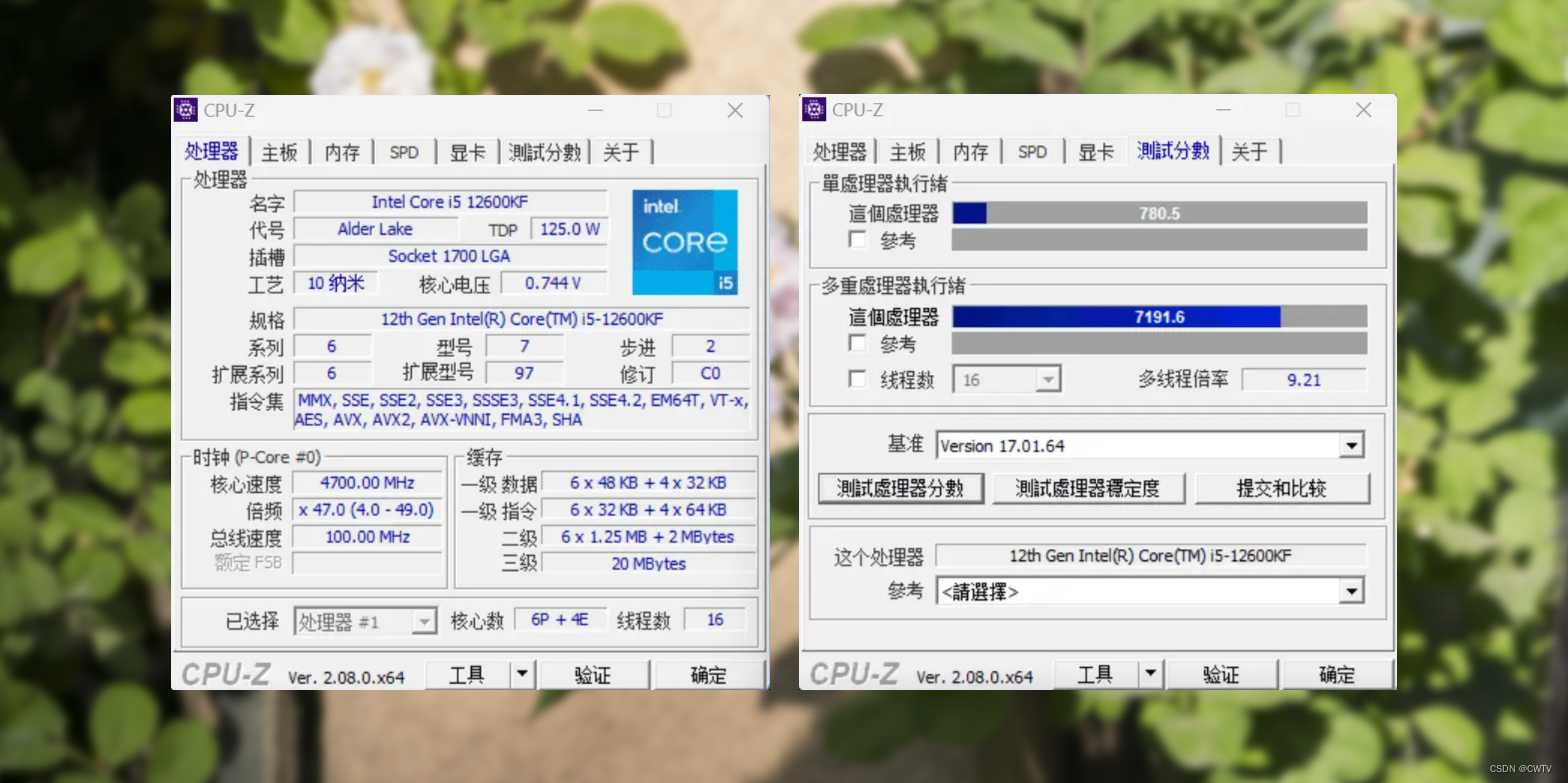
Task: Click the 插槽 field Socket 1700 LGA
Action: 450,256
